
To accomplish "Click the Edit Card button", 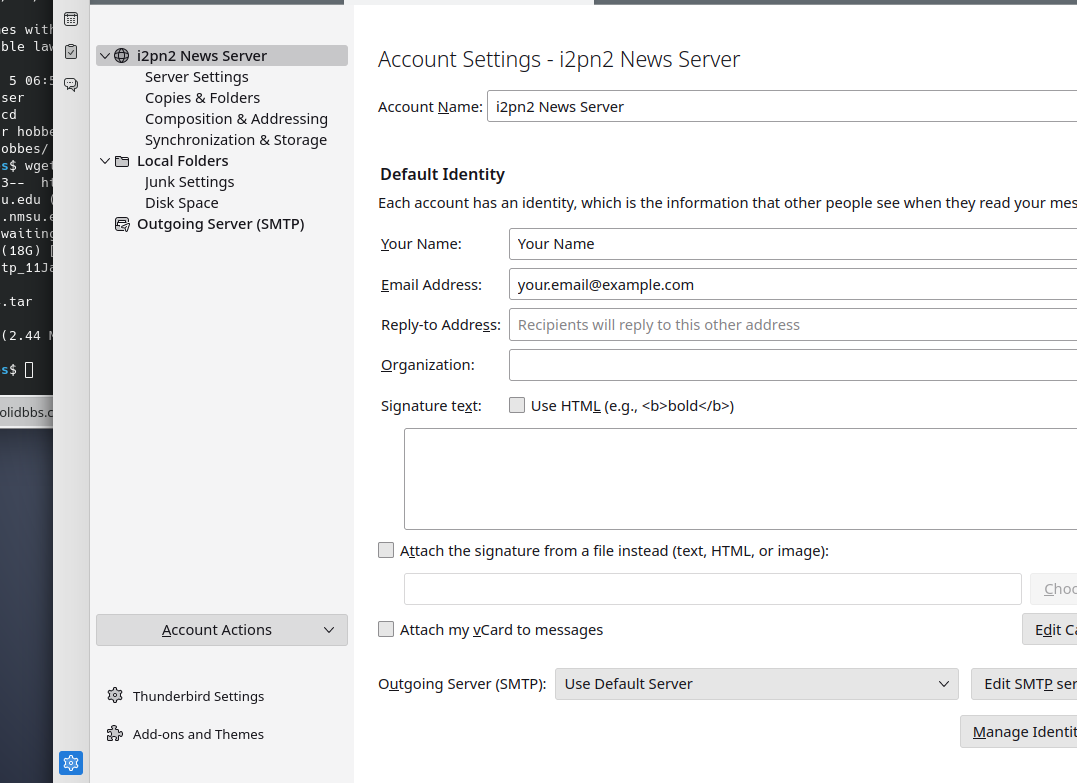I will click(x=1050, y=629).
